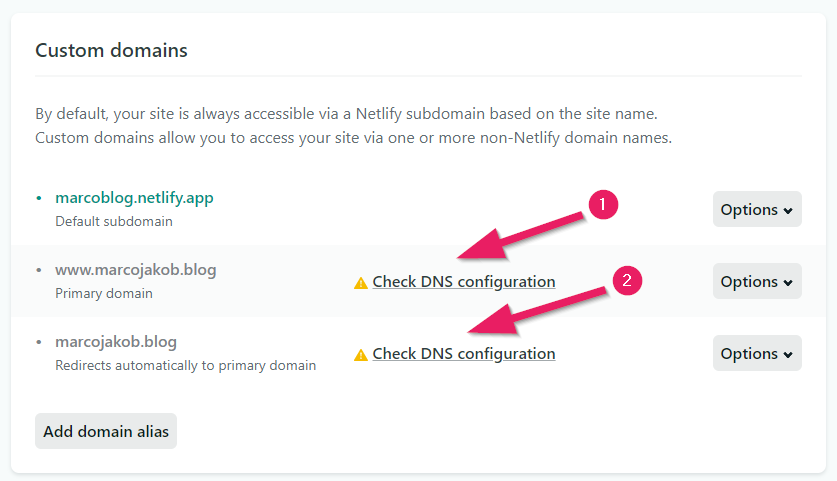The image size is (837, 481).
Task: Click the Primary domain label
Action: pos(104,294)
